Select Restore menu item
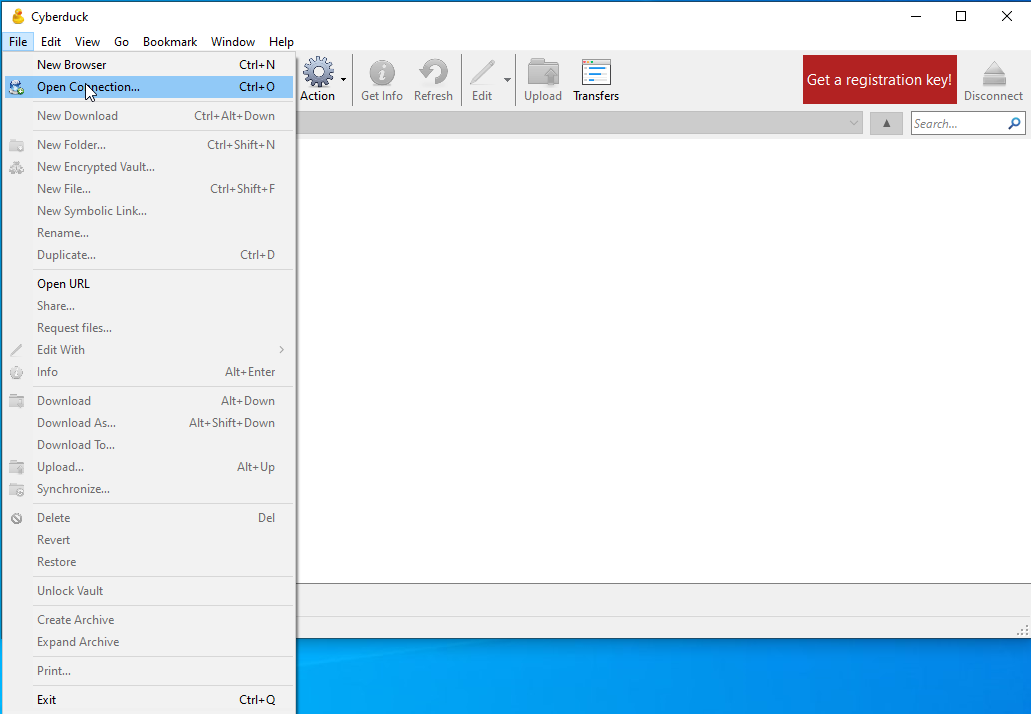The image size is (1031, 714). pyautogui.click(x=149, y=562)
